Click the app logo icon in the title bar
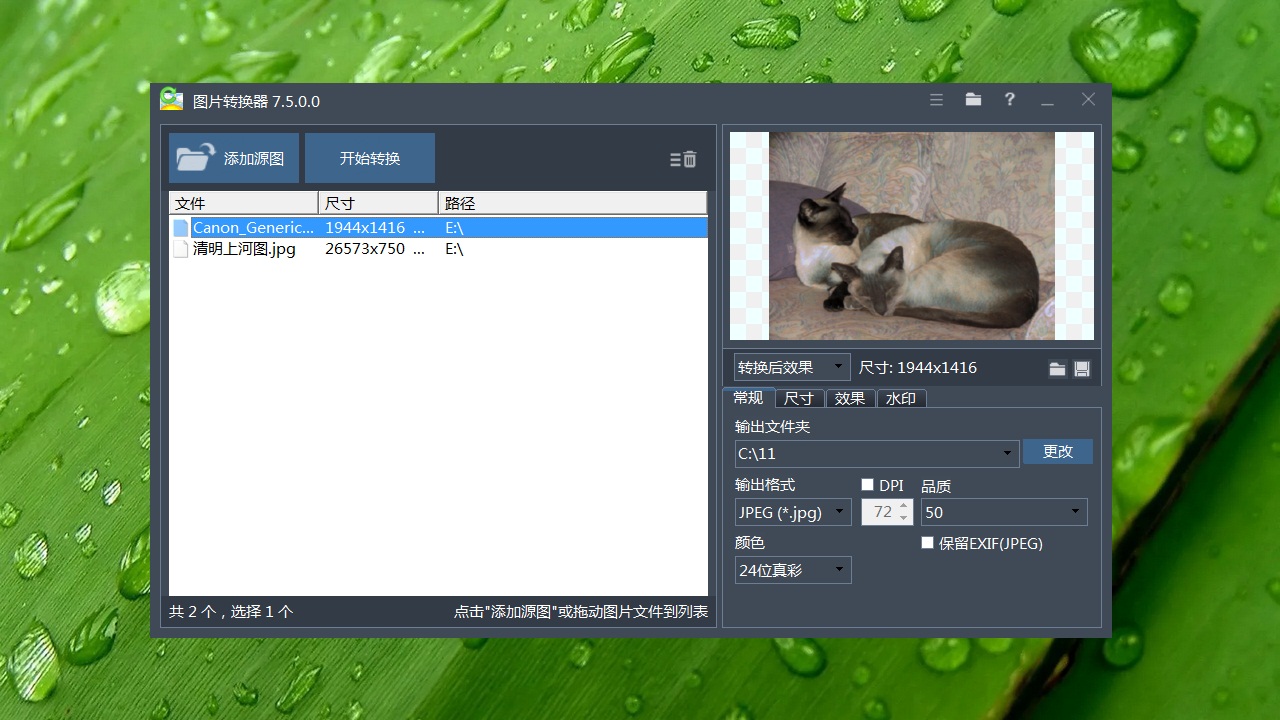 (170, 100)
